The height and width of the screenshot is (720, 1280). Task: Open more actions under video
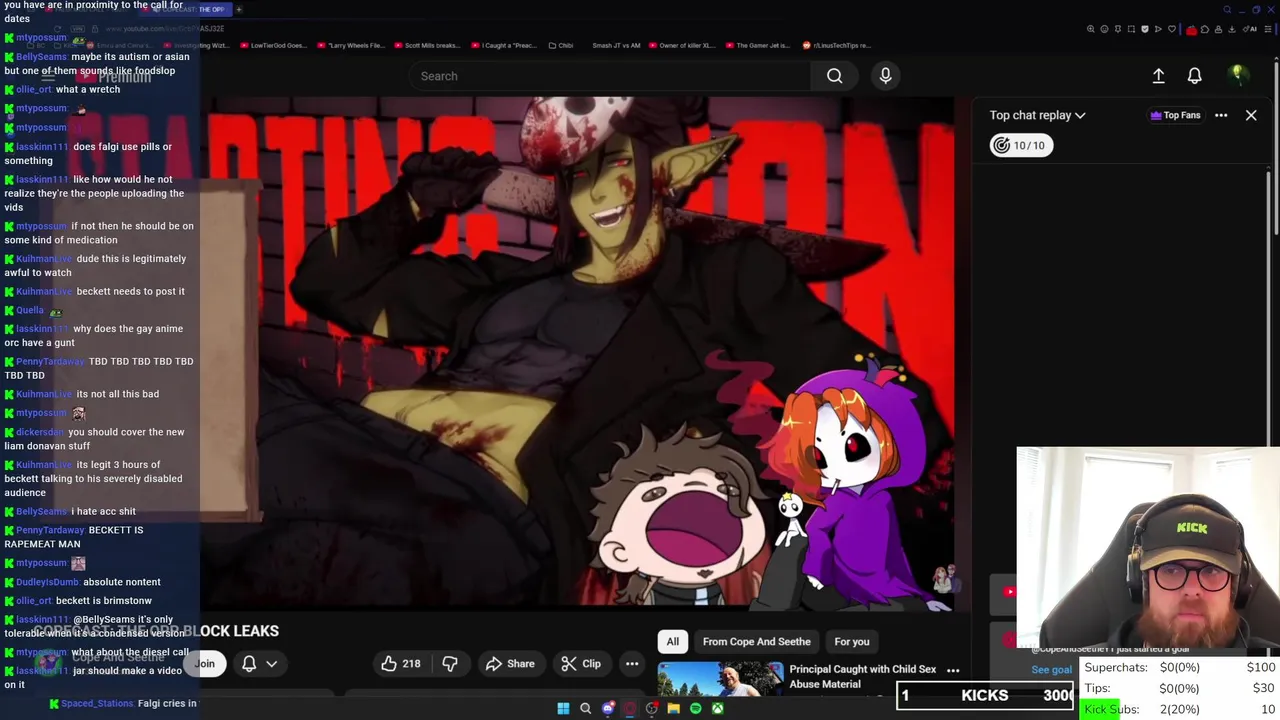point(632,663)
